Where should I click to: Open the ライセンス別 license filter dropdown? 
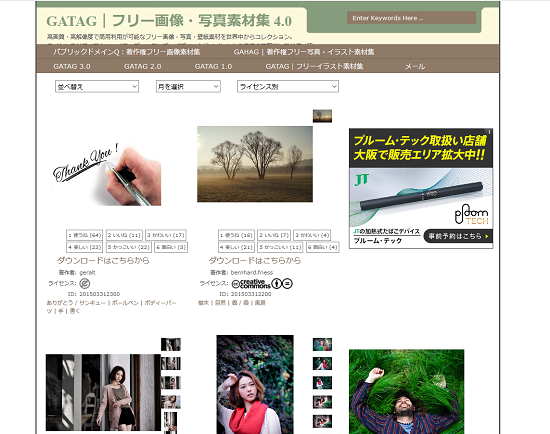(288, 87)
